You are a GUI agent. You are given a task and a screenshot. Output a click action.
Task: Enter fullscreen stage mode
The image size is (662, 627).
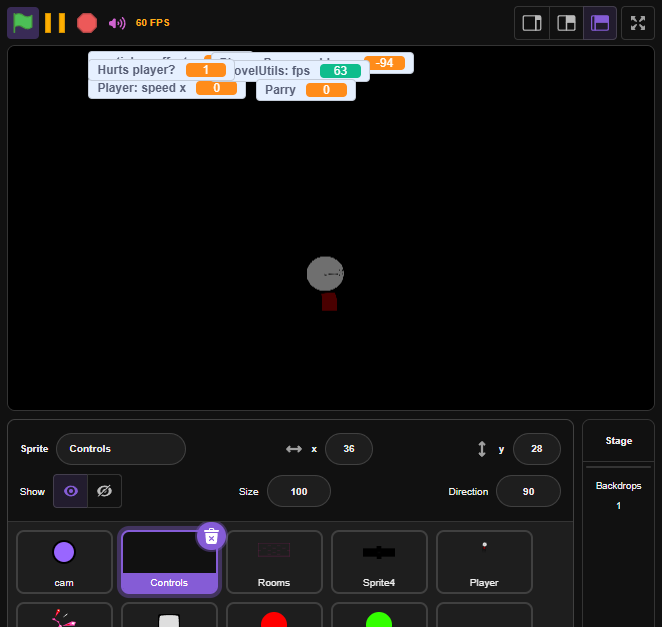[x=638, y=23]
